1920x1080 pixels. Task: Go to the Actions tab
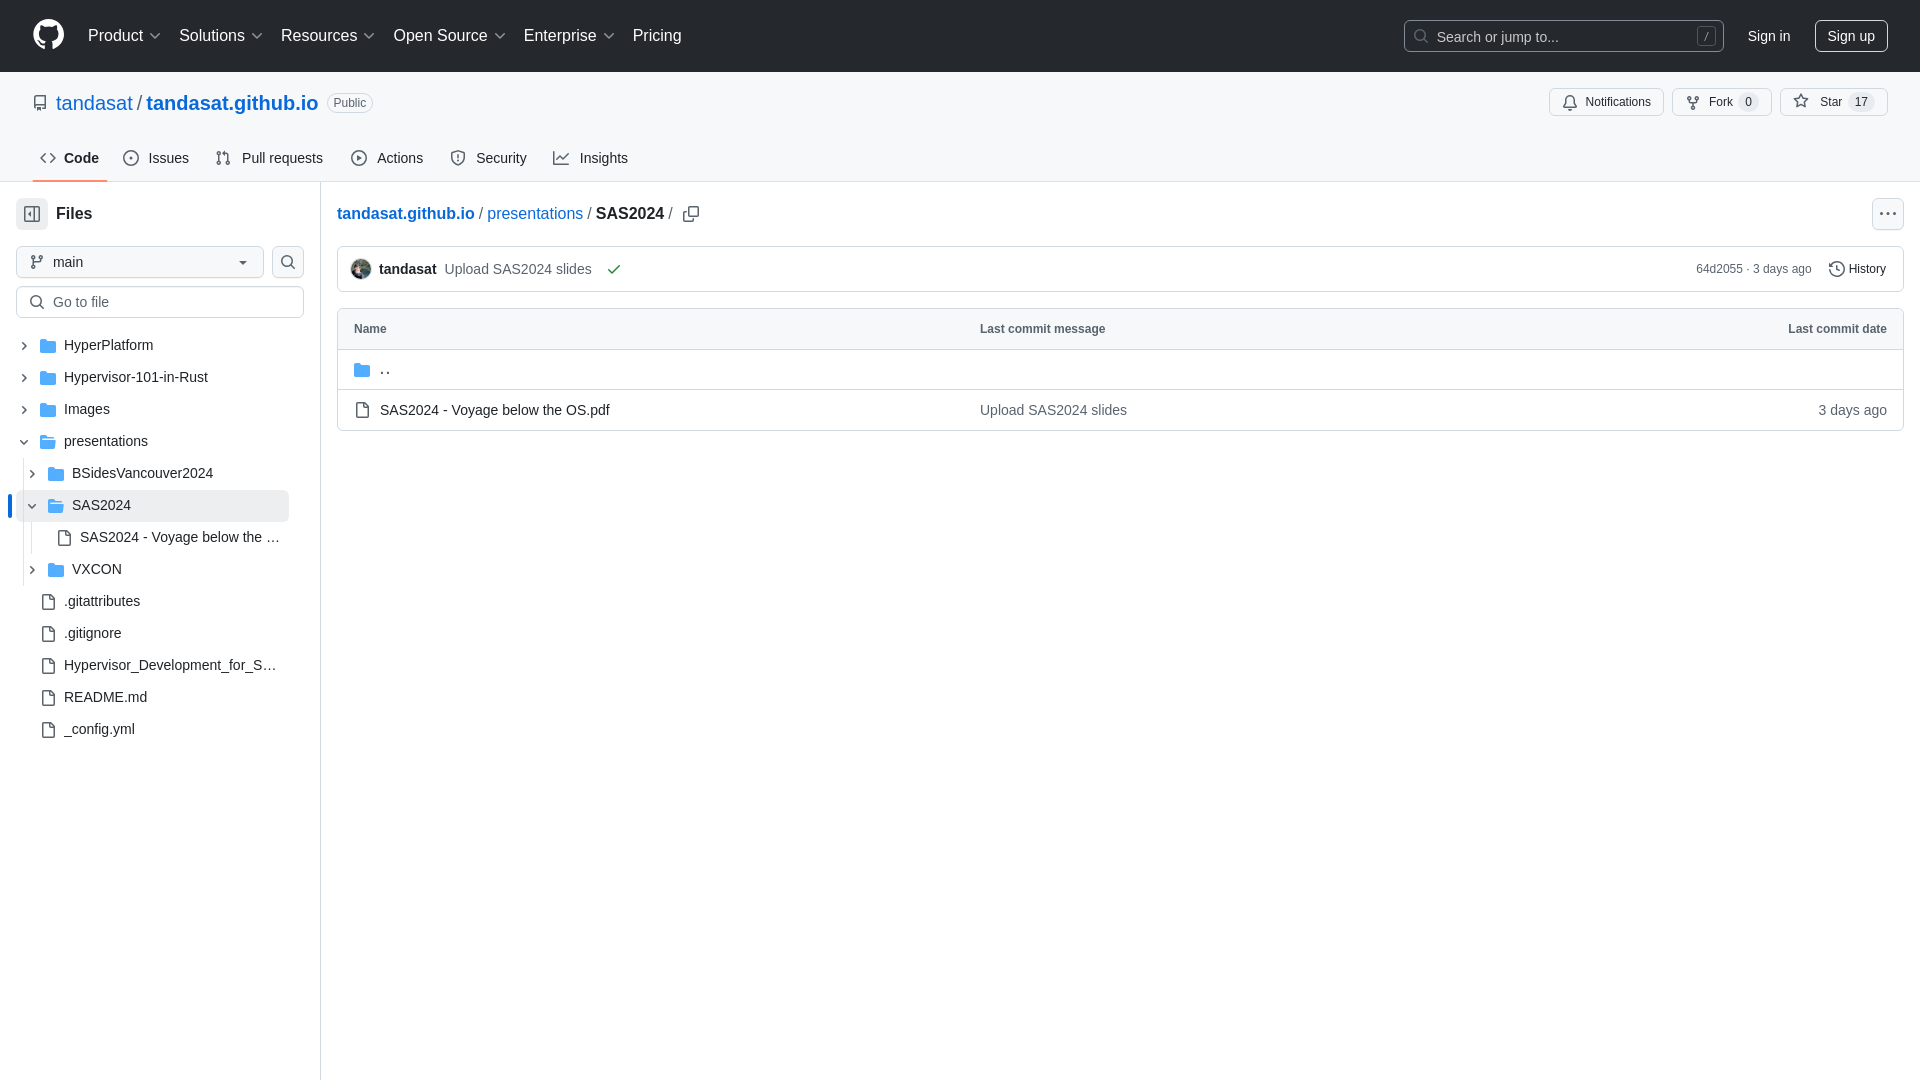click(x=387, y=158)
